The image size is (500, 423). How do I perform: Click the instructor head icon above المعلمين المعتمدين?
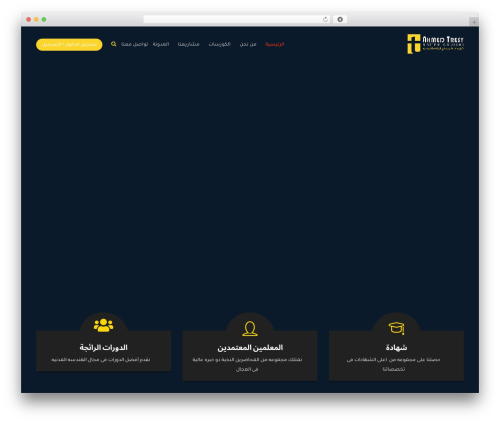point(250,328)
